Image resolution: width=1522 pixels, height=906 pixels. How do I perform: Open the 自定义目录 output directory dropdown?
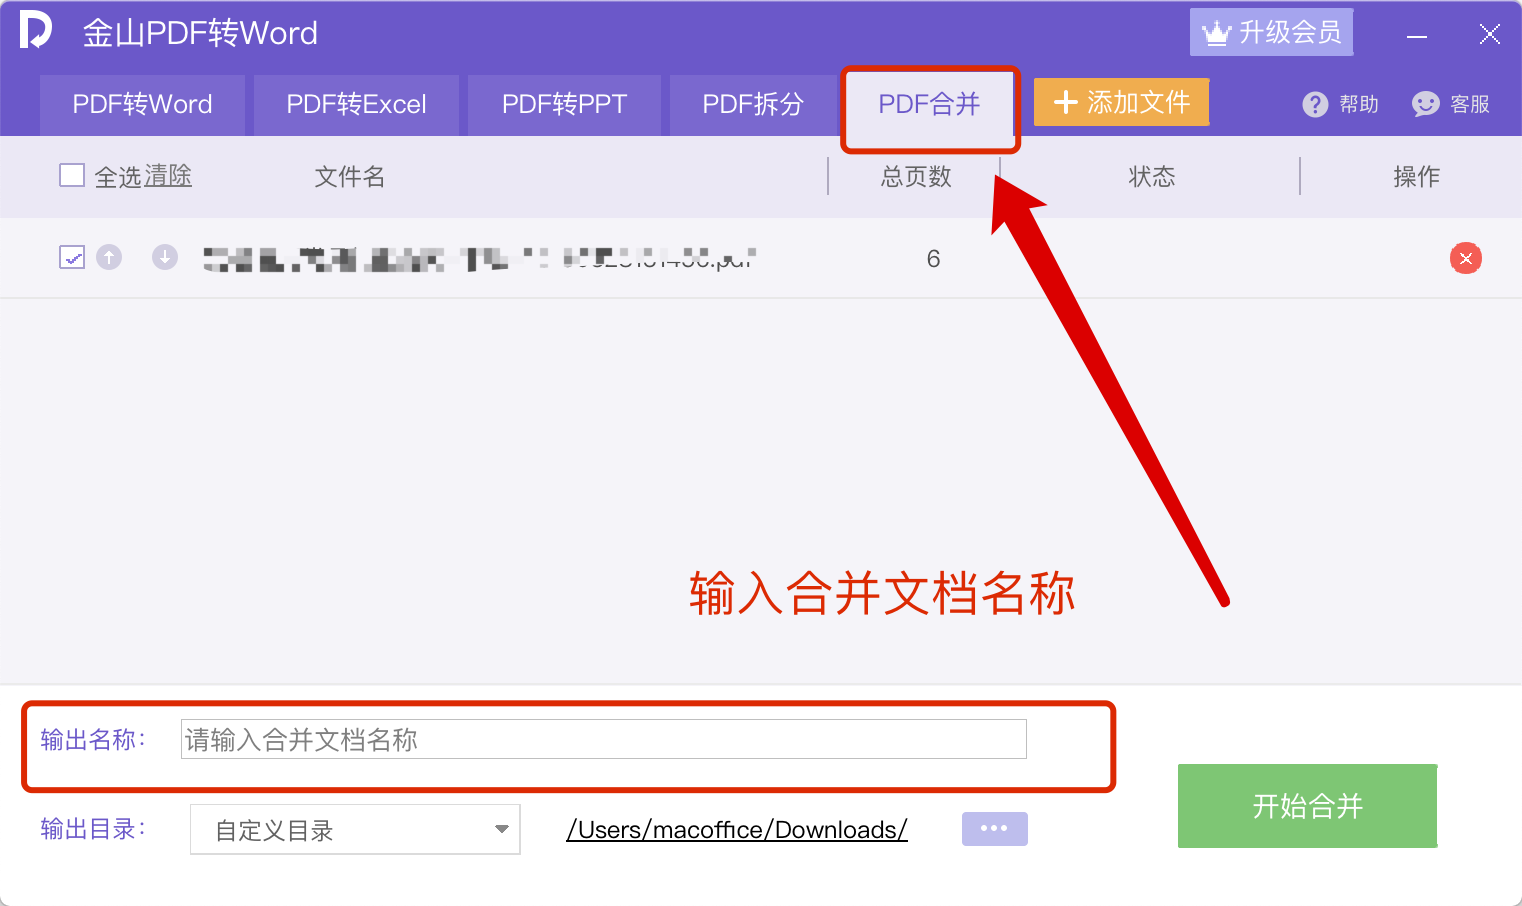[355, 829]
